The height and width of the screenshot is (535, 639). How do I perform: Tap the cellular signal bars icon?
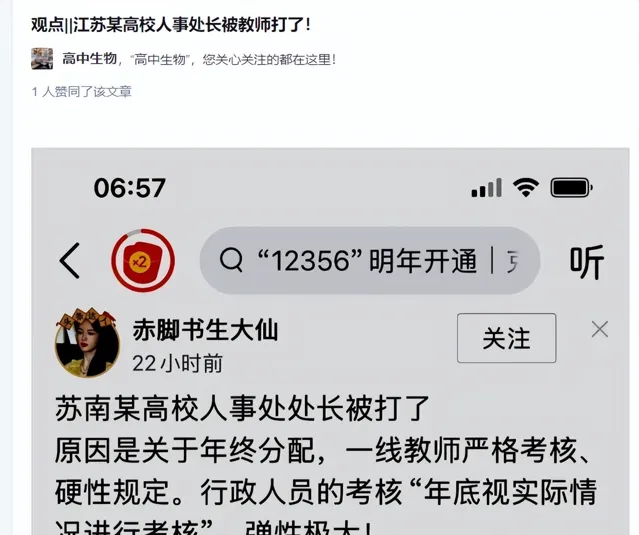[x=487, y=188]
